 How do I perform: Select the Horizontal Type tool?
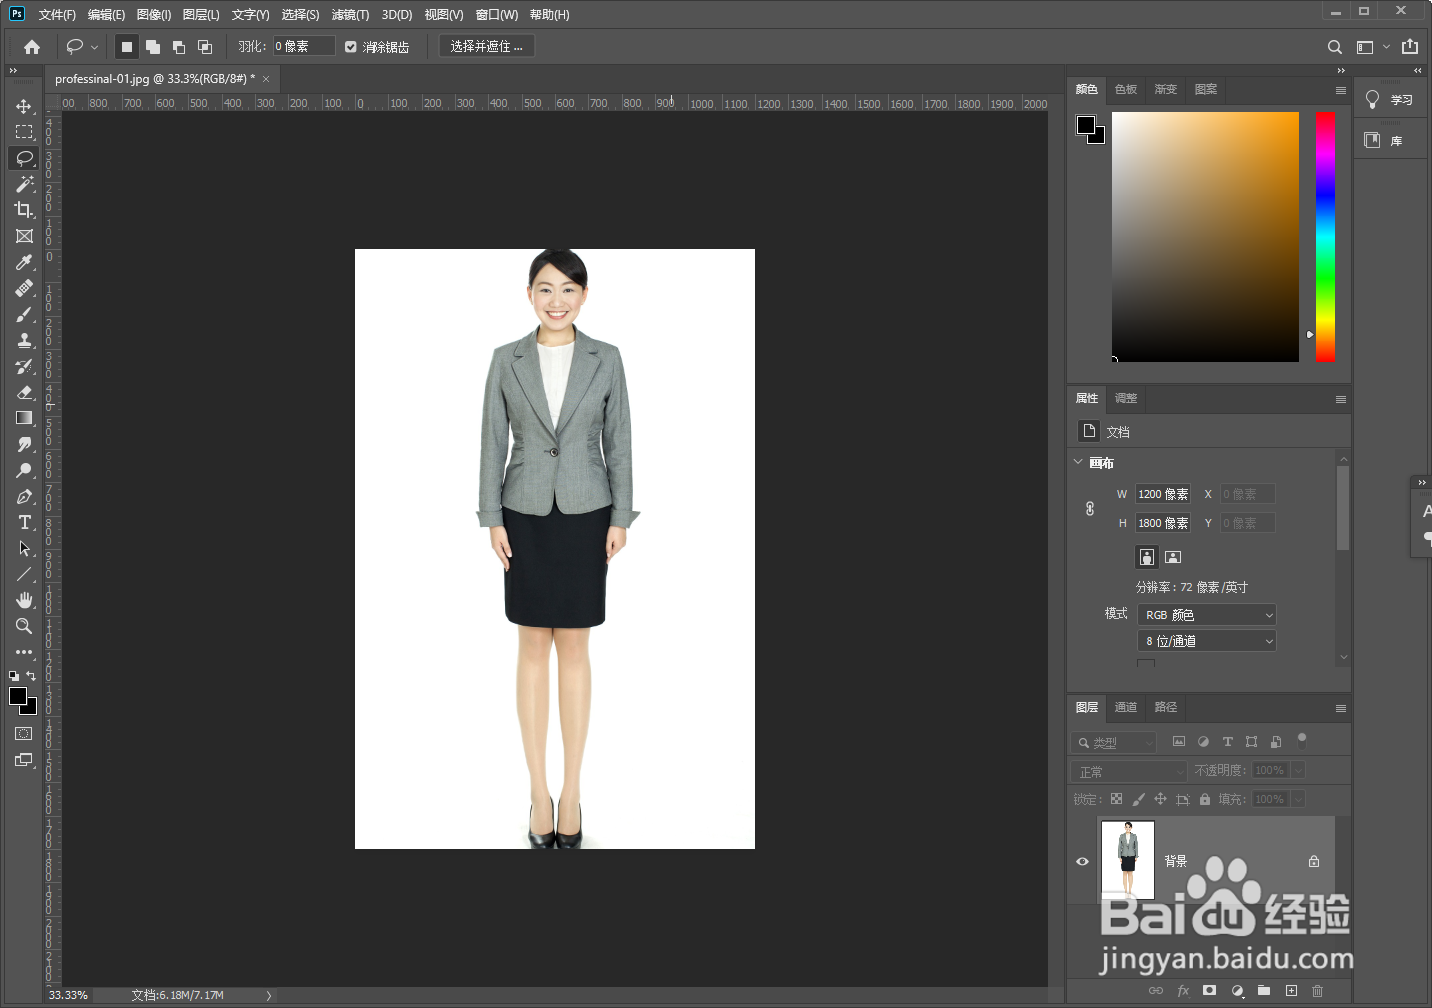pyautogui.click(x=24, y=523)
